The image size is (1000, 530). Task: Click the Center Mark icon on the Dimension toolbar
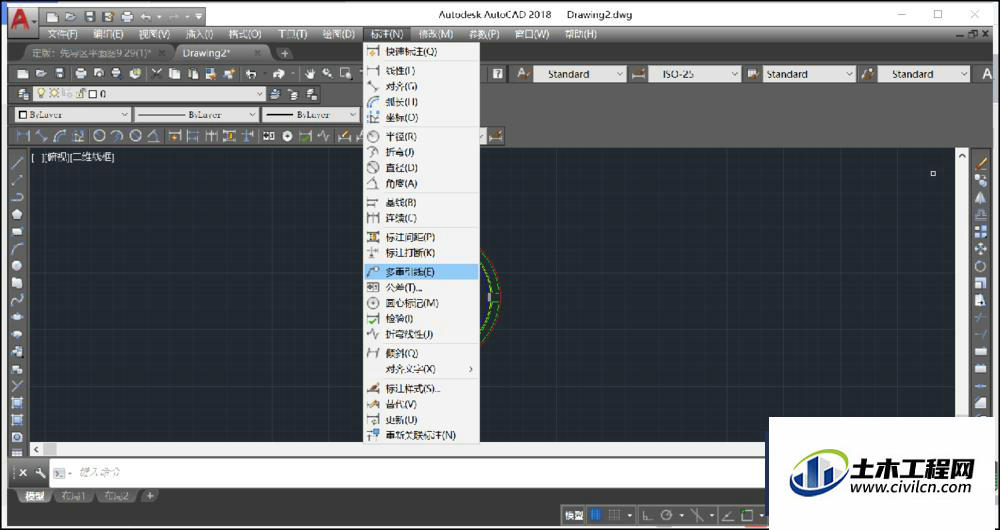click(x=287, y=136)
